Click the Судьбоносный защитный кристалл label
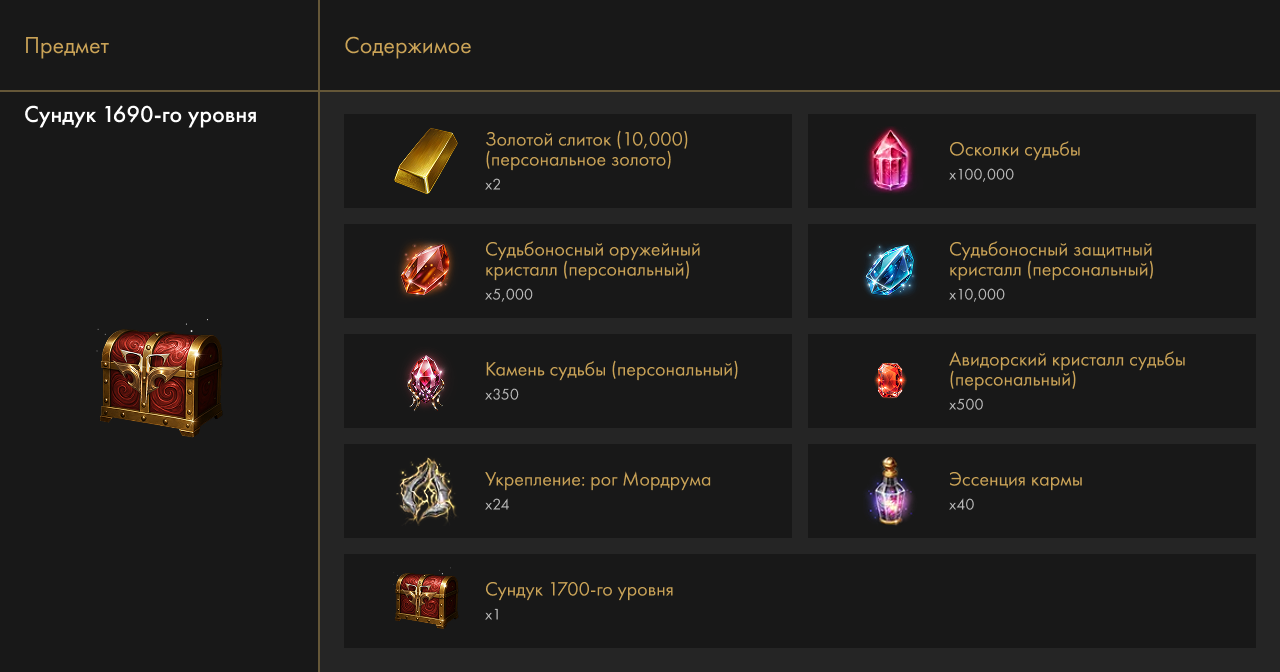This screenshot has width=1280, height=672. [1051, 260]
